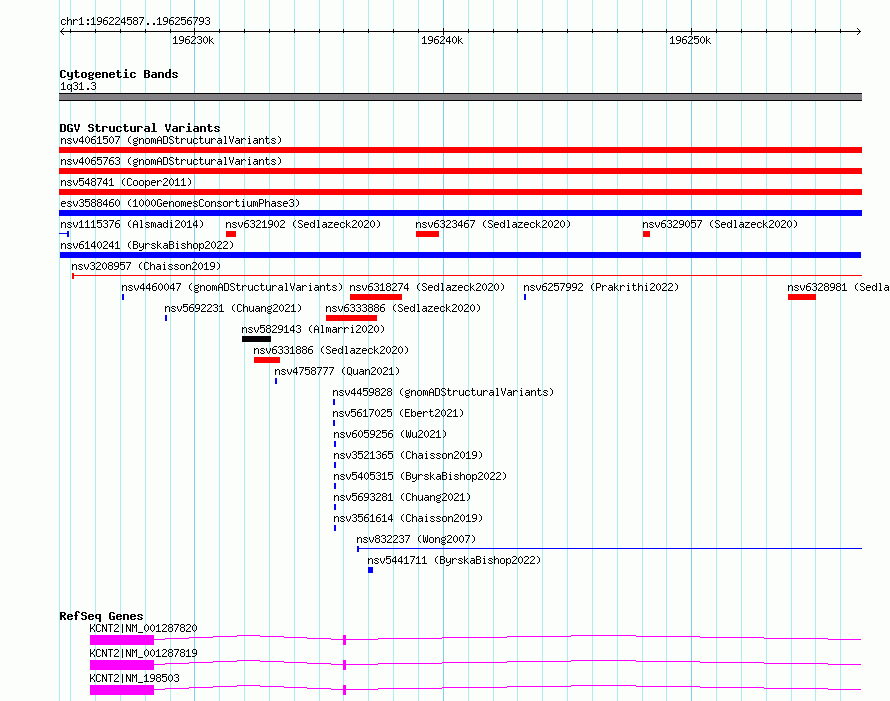The width and height of the screenshot is (890, 701).
Task: Click nsv4459828 gnomADStructuralVariants label
Action: pos(443,392)
